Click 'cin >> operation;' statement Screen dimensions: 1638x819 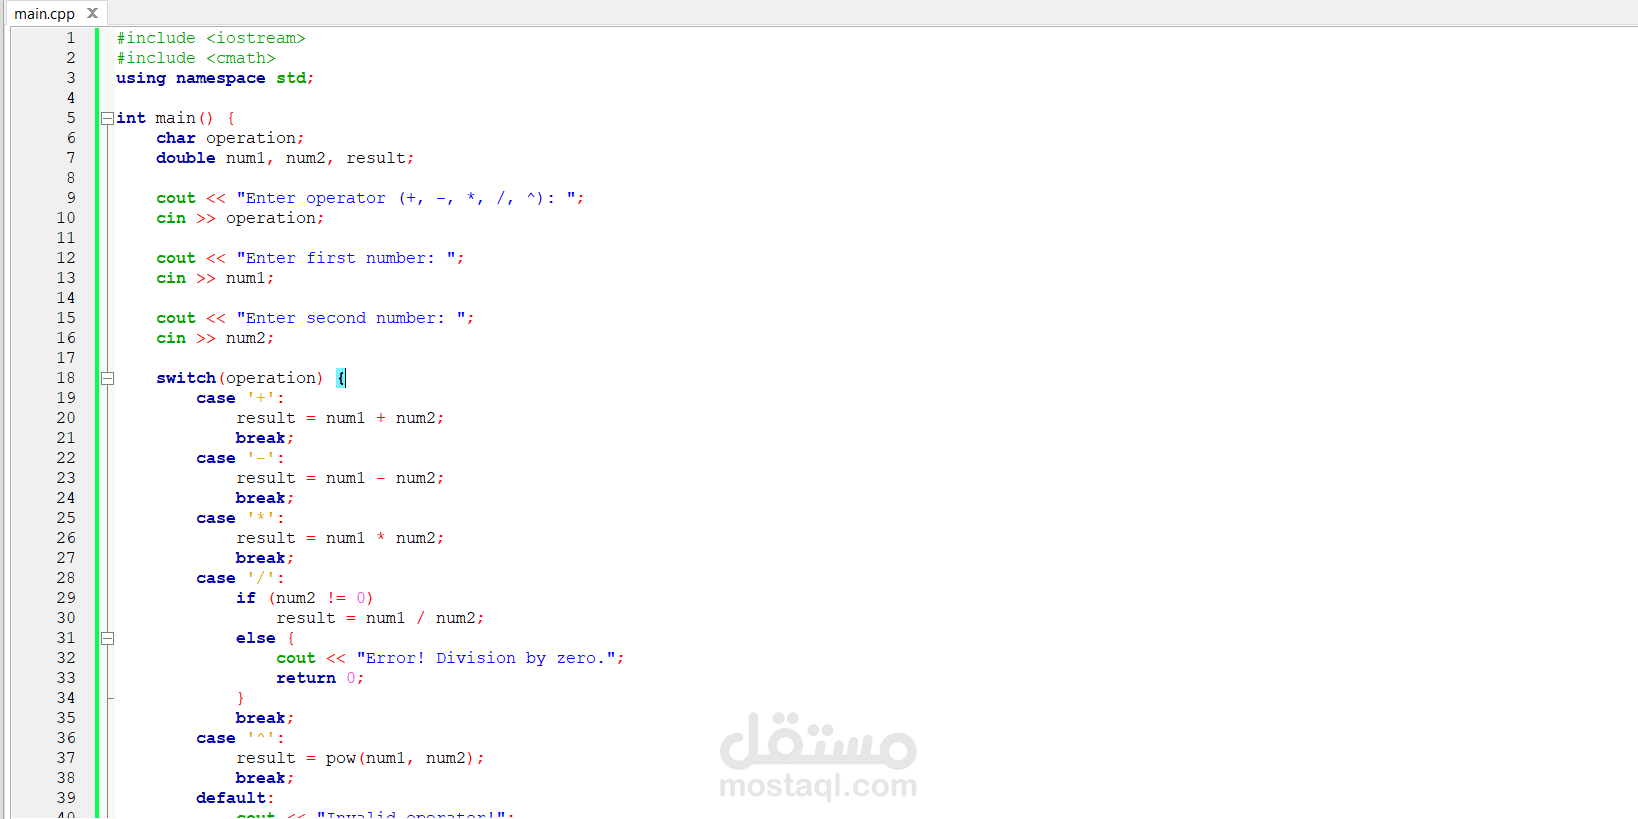240,218
